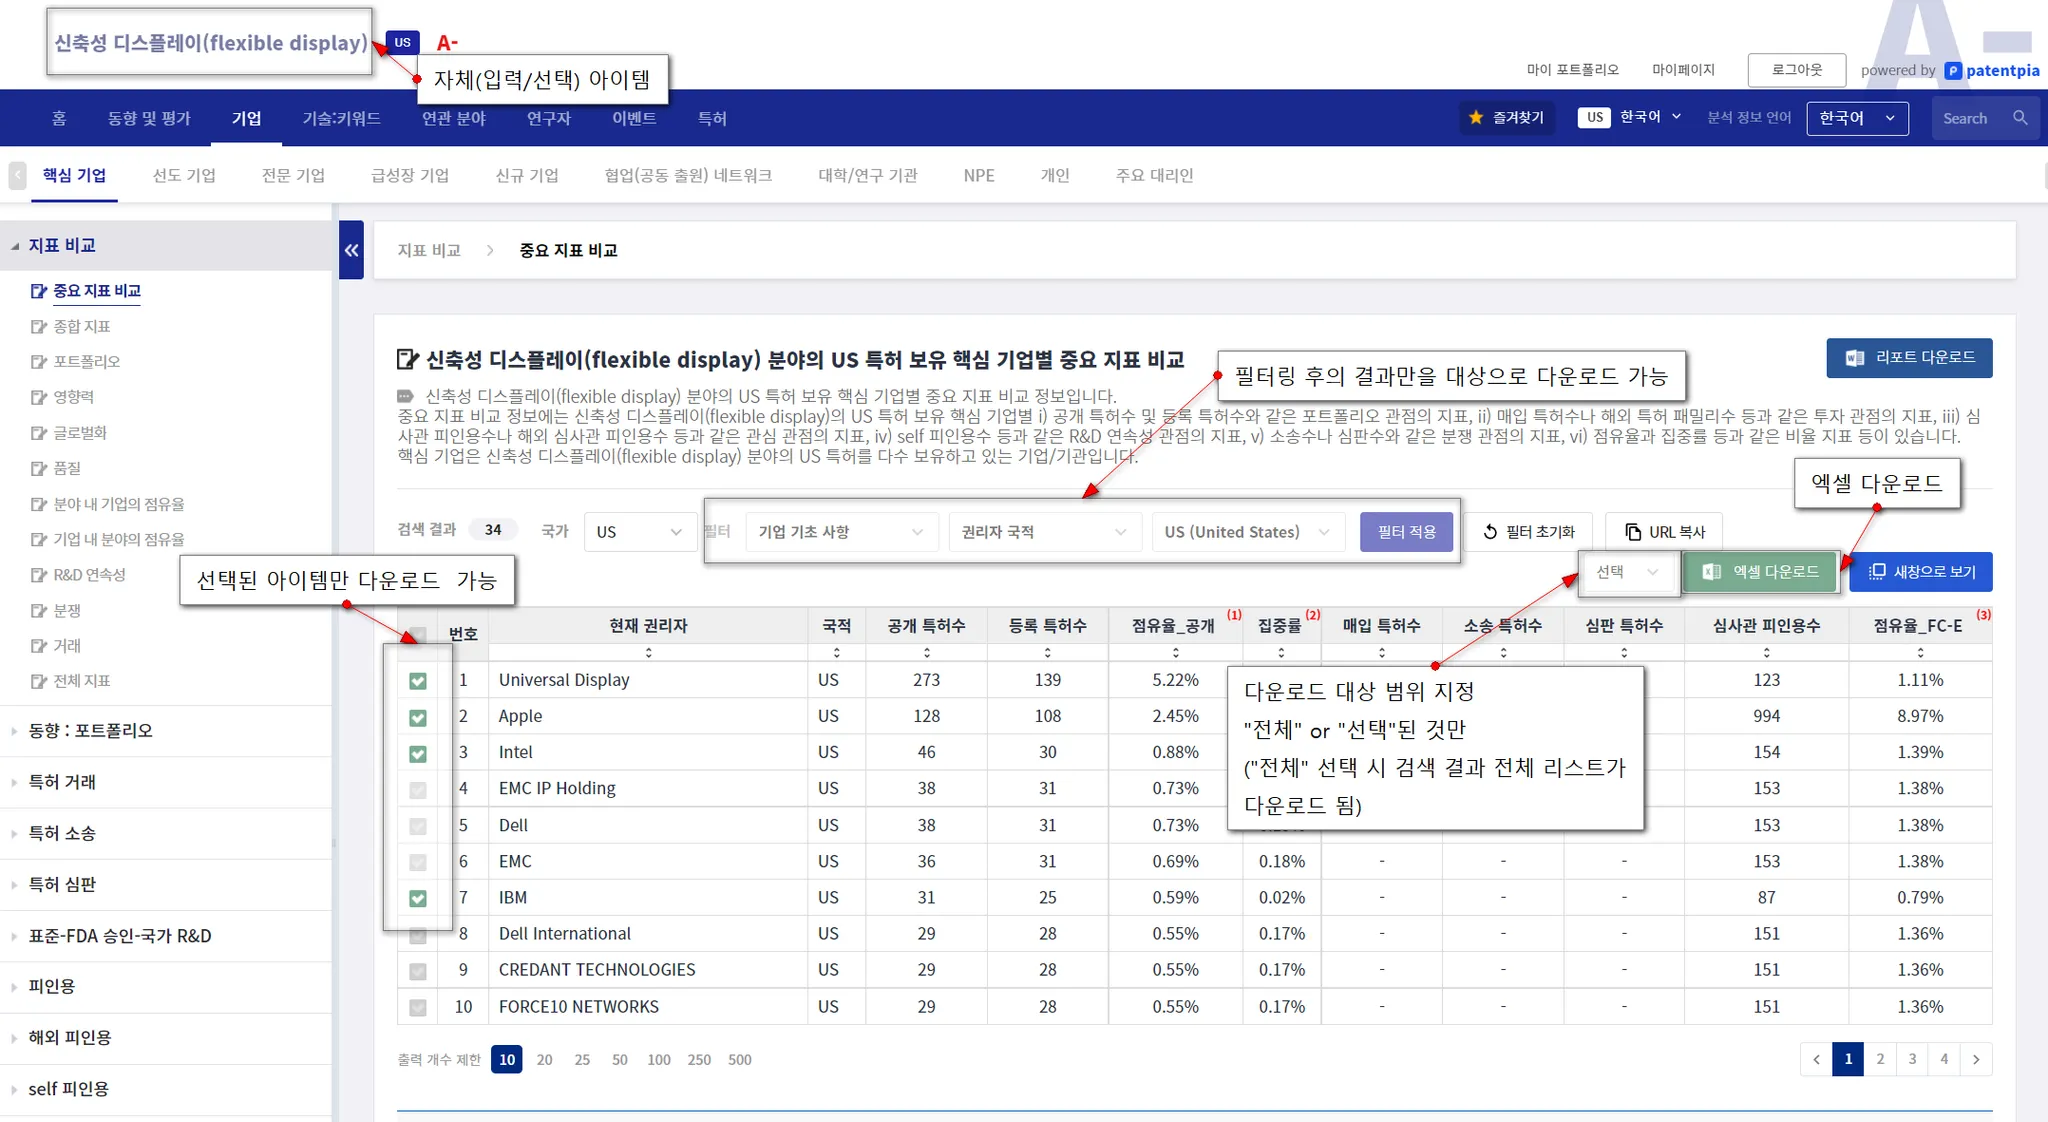The height and width of the screenshot is (1122, 2048).
Task: Uncheck the Universal Display row checkbox
Action: click(x=418, y=681)
